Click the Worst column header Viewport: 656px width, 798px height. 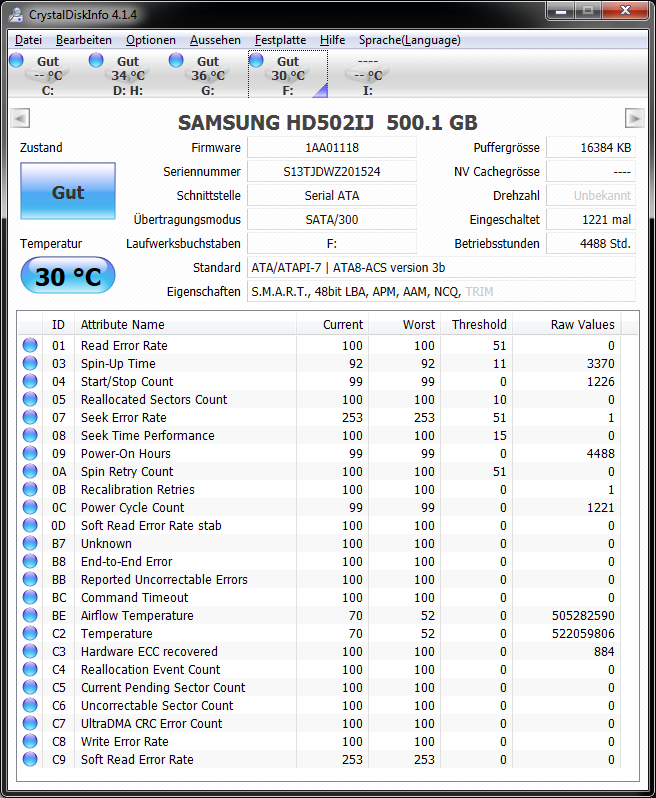pyautogui.click(x=405, y=324)
